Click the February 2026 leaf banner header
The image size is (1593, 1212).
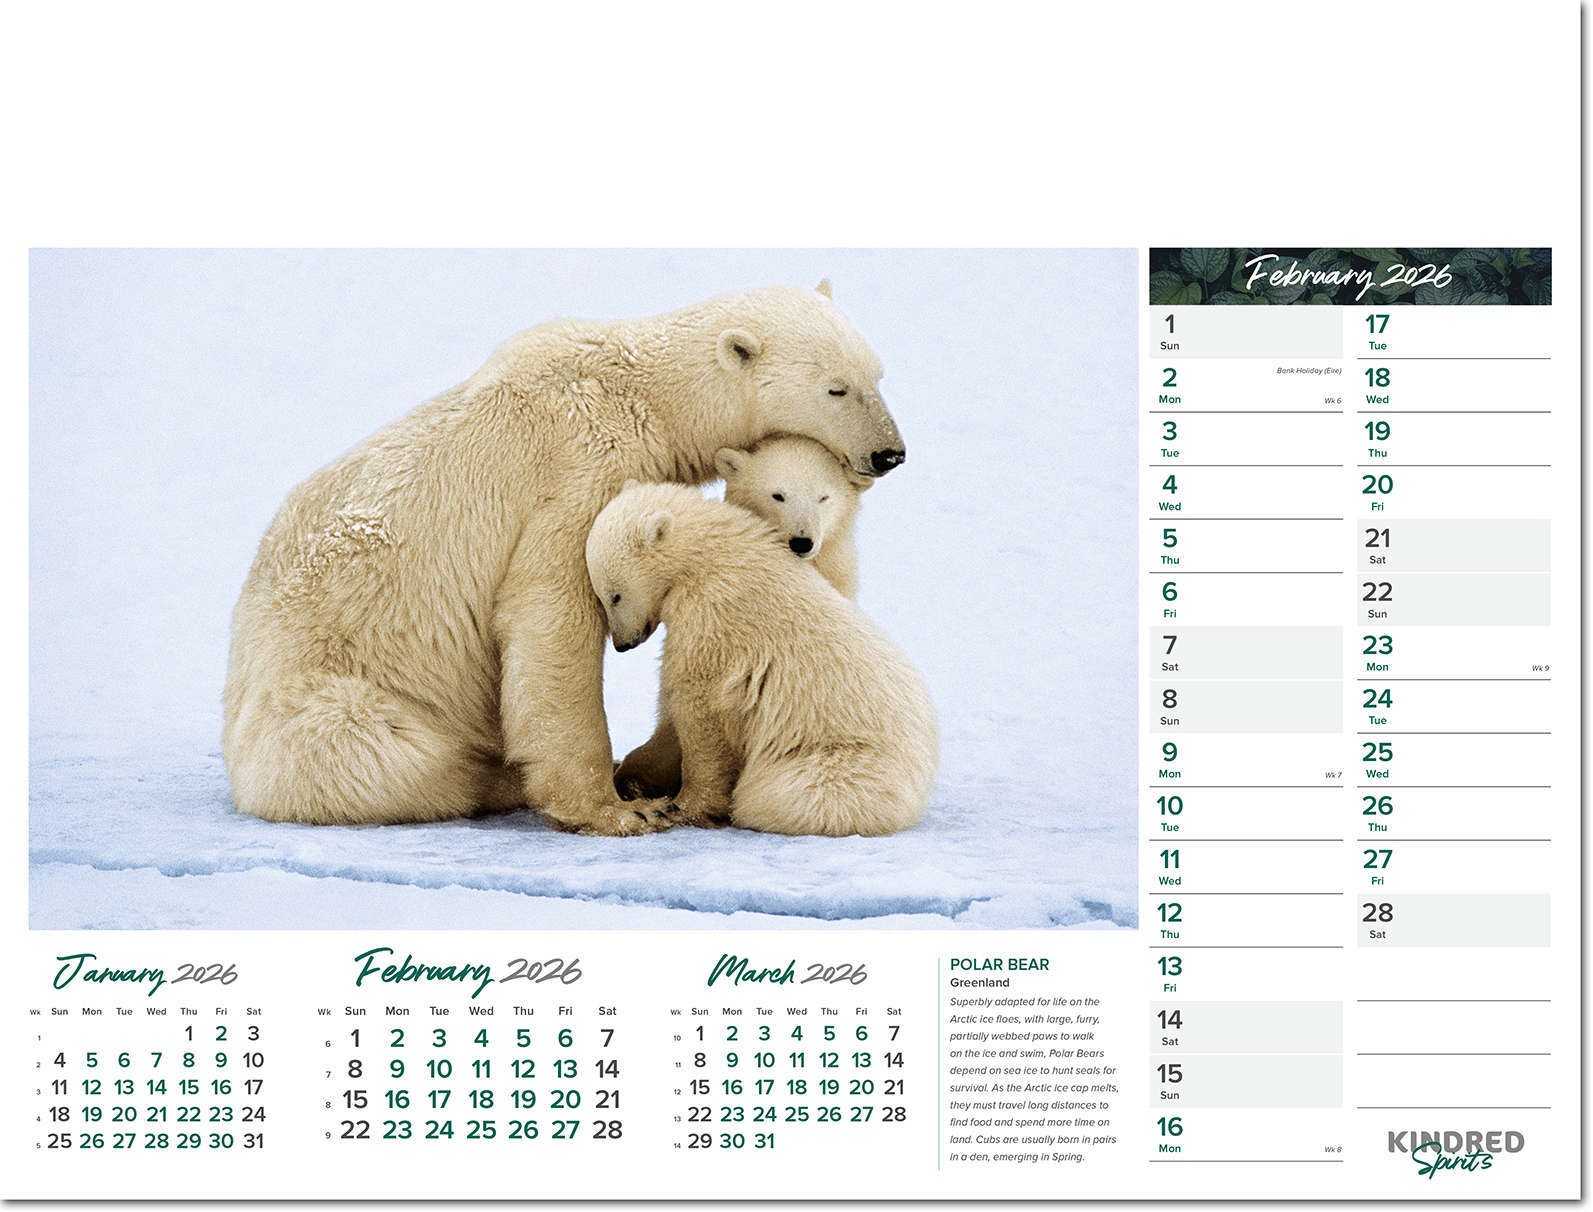point(1349,276)
